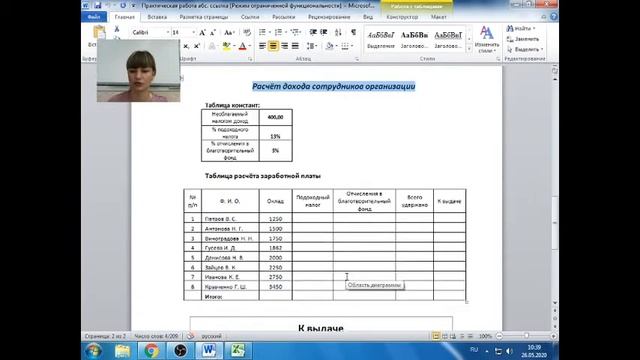Select print layout view icon

click(436, 336)
